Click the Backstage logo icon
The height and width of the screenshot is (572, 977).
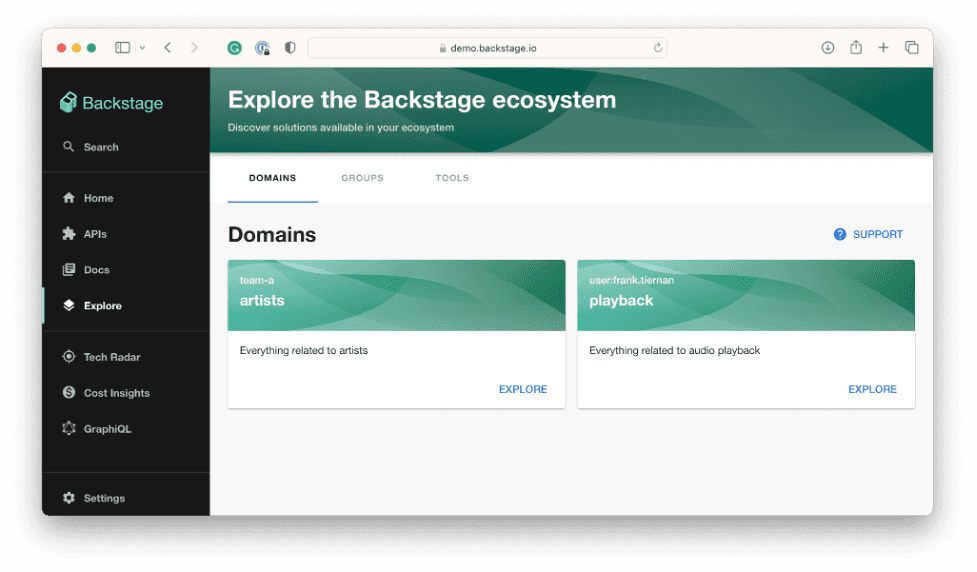[x=68, y=103]
